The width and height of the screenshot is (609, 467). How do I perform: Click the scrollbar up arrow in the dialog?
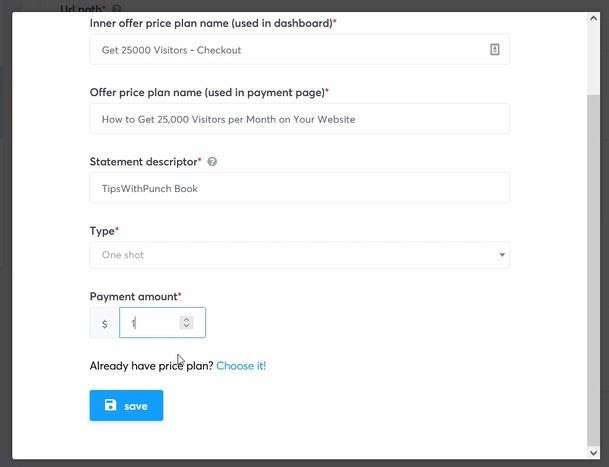pyautogui.click(x=593, y=18)
